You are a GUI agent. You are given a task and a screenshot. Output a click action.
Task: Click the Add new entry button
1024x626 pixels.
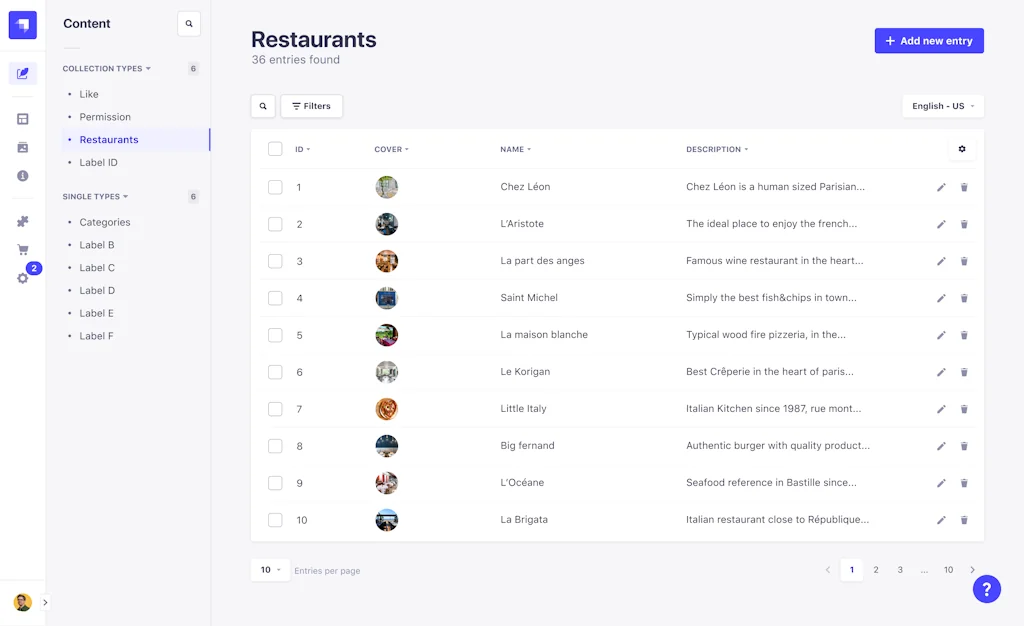(x=928, y=40)
